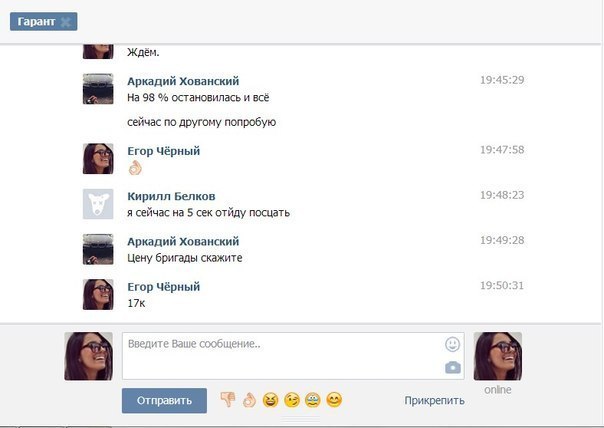Open Кирилл Белков profile link
Screen dimensions: 604x428
coord(171,196)
